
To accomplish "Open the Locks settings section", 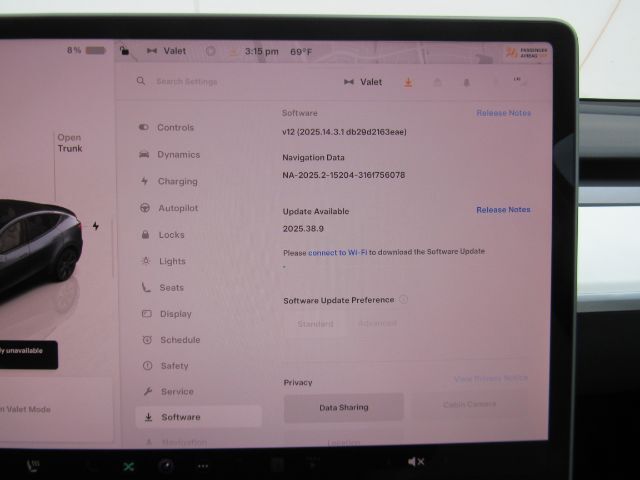I will (x=171, y=235).
